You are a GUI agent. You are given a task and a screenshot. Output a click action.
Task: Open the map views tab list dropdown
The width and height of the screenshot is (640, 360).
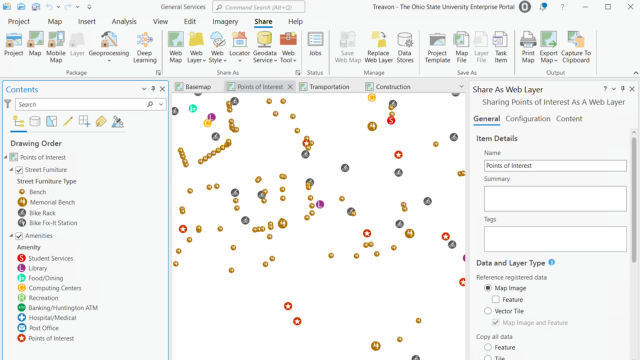tap(461, 87)
